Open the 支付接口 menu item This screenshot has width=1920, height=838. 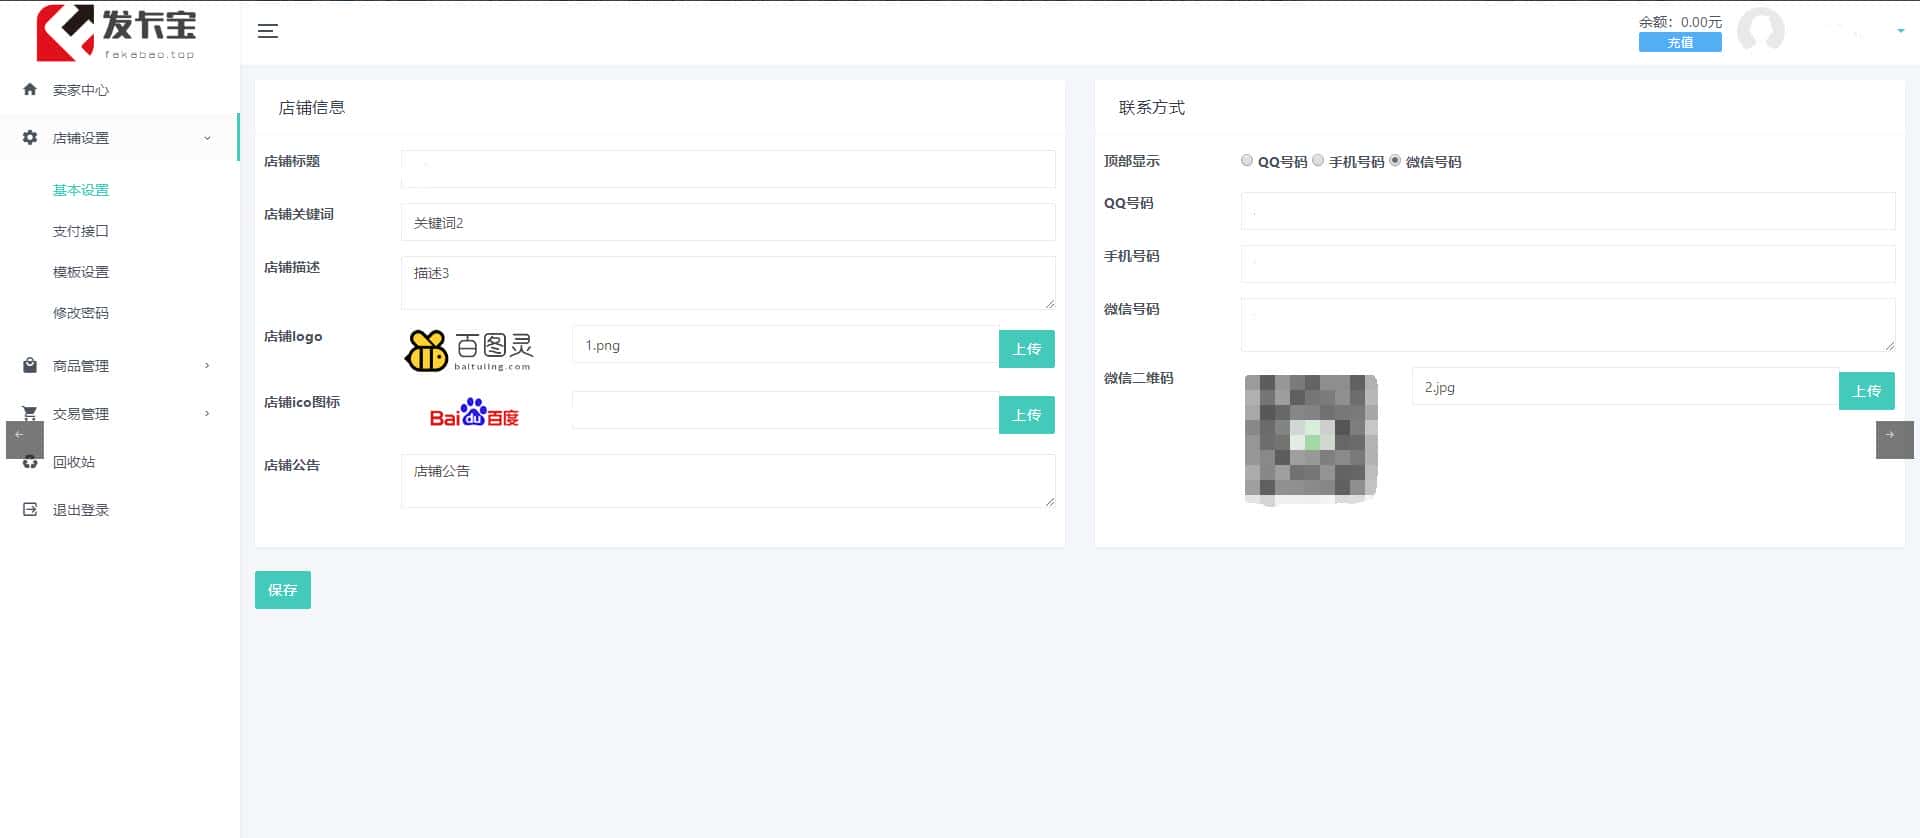pyautogui.click(x=81, y=231)
